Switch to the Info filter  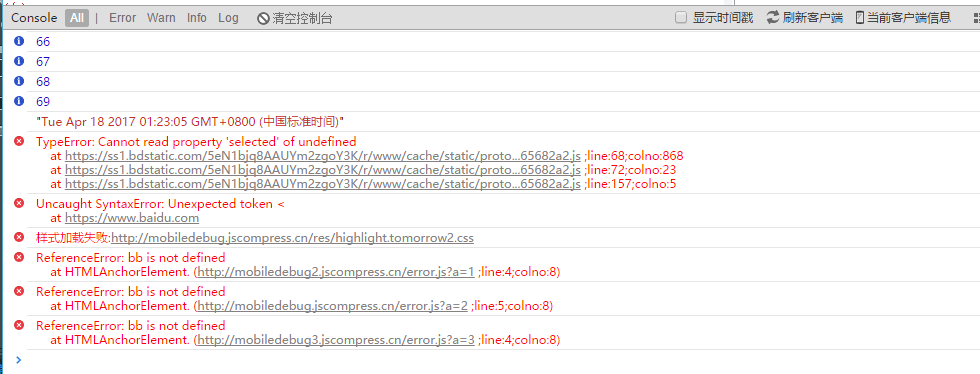197,18
